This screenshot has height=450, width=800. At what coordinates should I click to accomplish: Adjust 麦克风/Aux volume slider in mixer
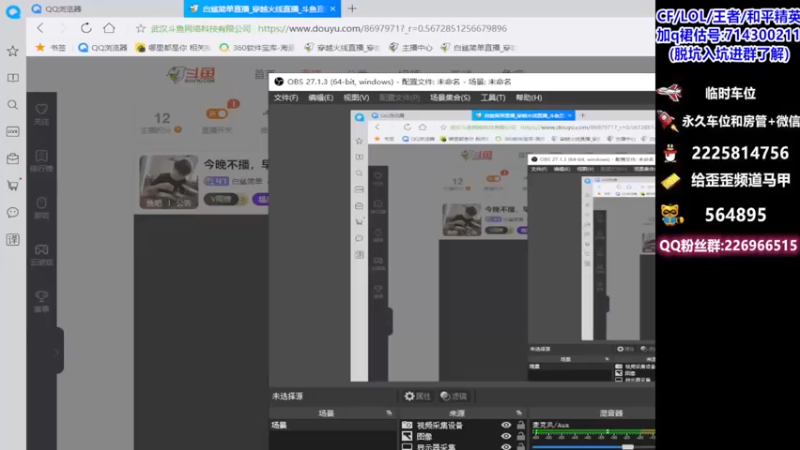(x=628, y=447)
